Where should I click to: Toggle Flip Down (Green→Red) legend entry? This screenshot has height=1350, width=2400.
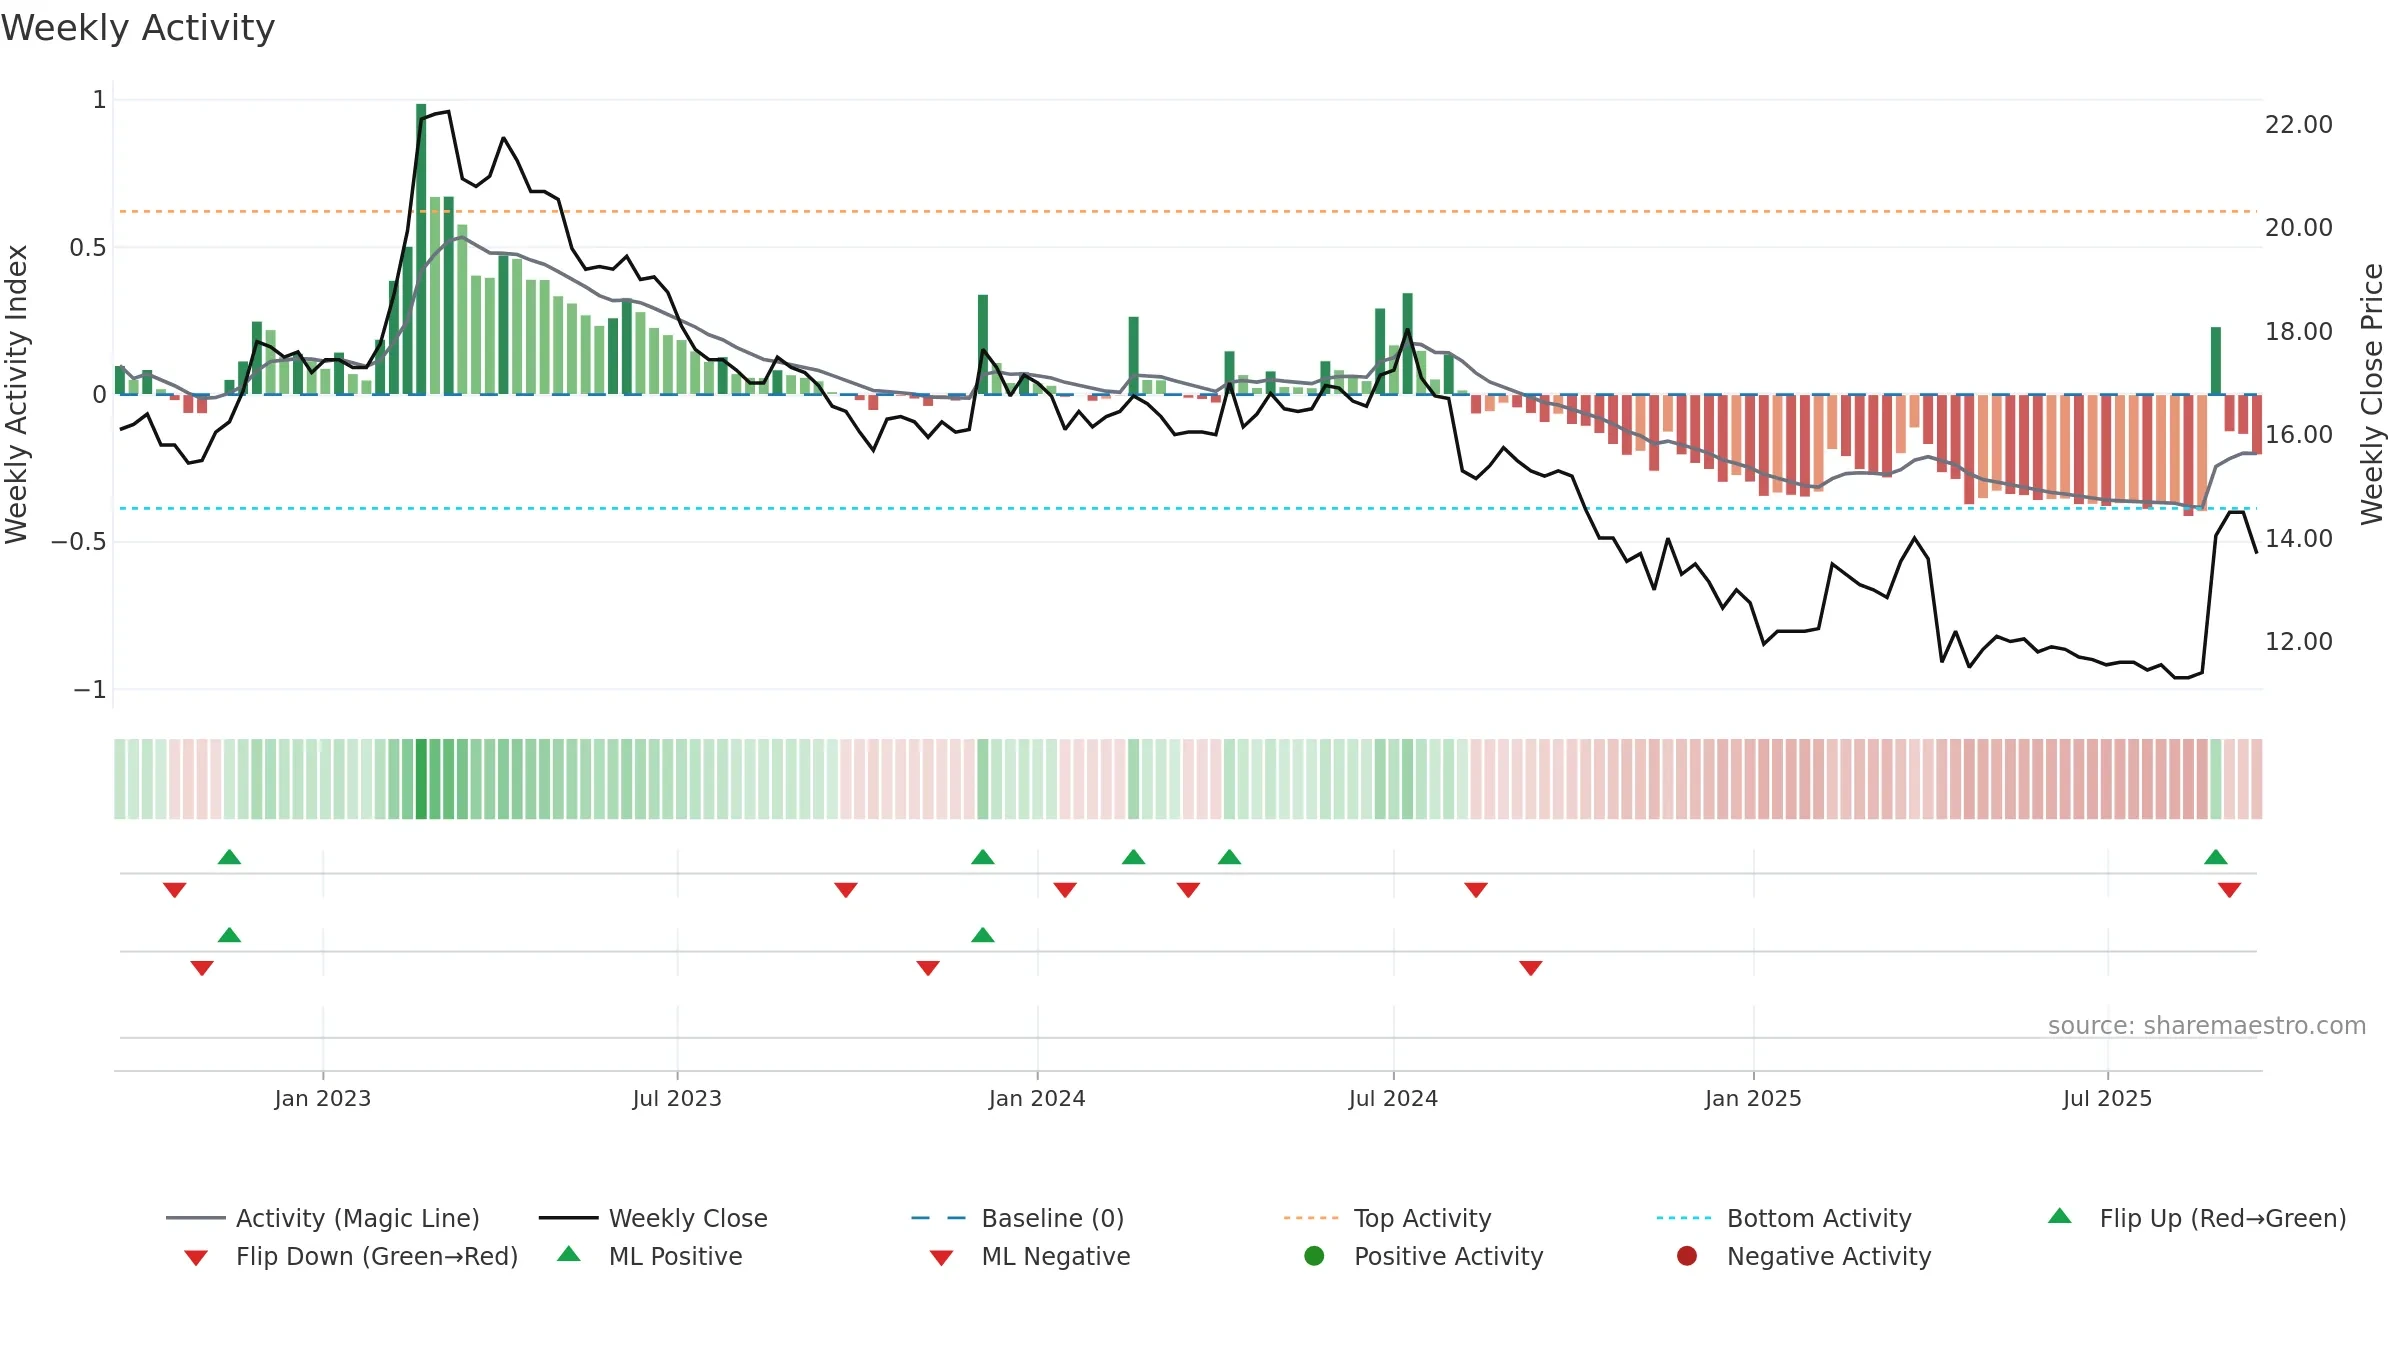coord(350,1256)
